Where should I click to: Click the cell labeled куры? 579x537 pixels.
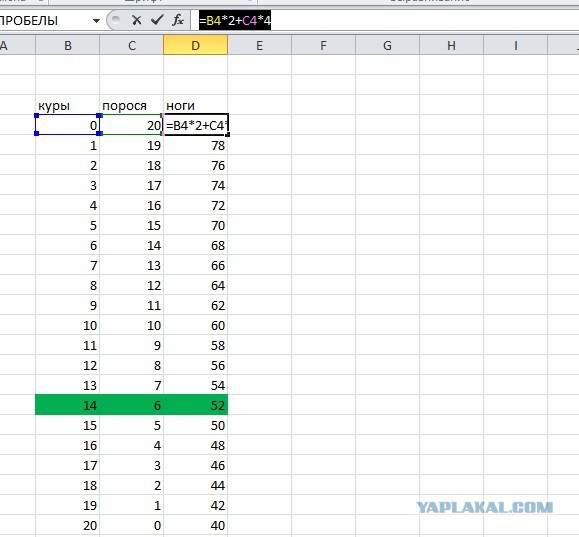point(68,105)
